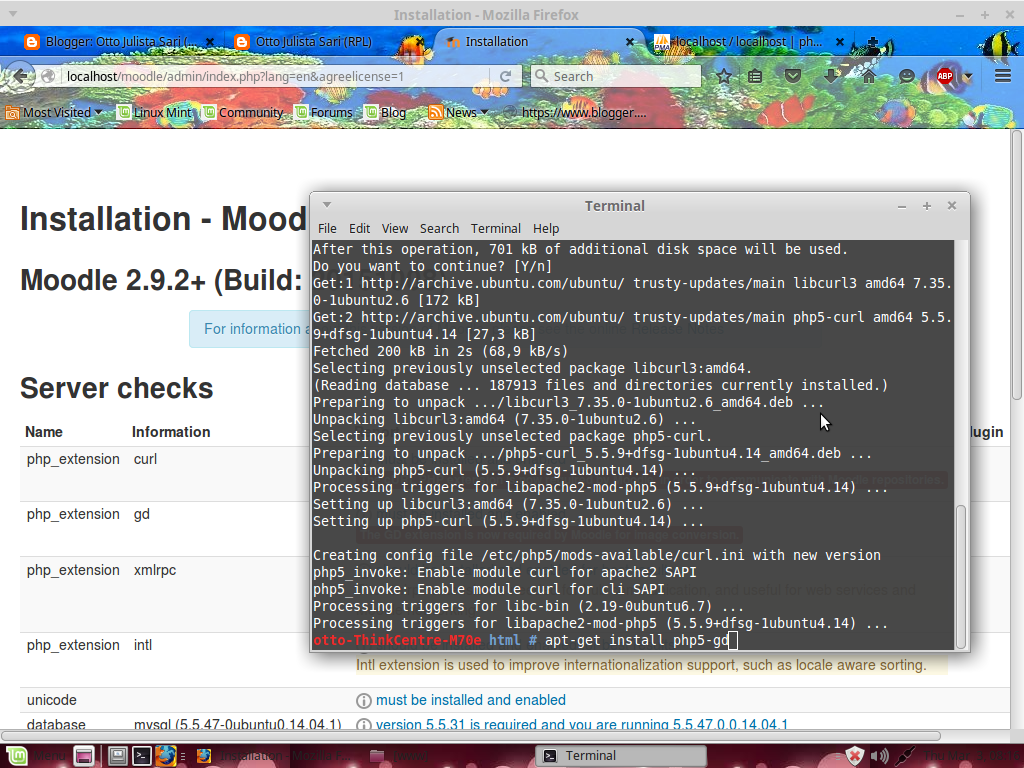Open the Terminal menu in Terminal menubar
Viewport: 1024px width, 768px height.
click(496, 229)
